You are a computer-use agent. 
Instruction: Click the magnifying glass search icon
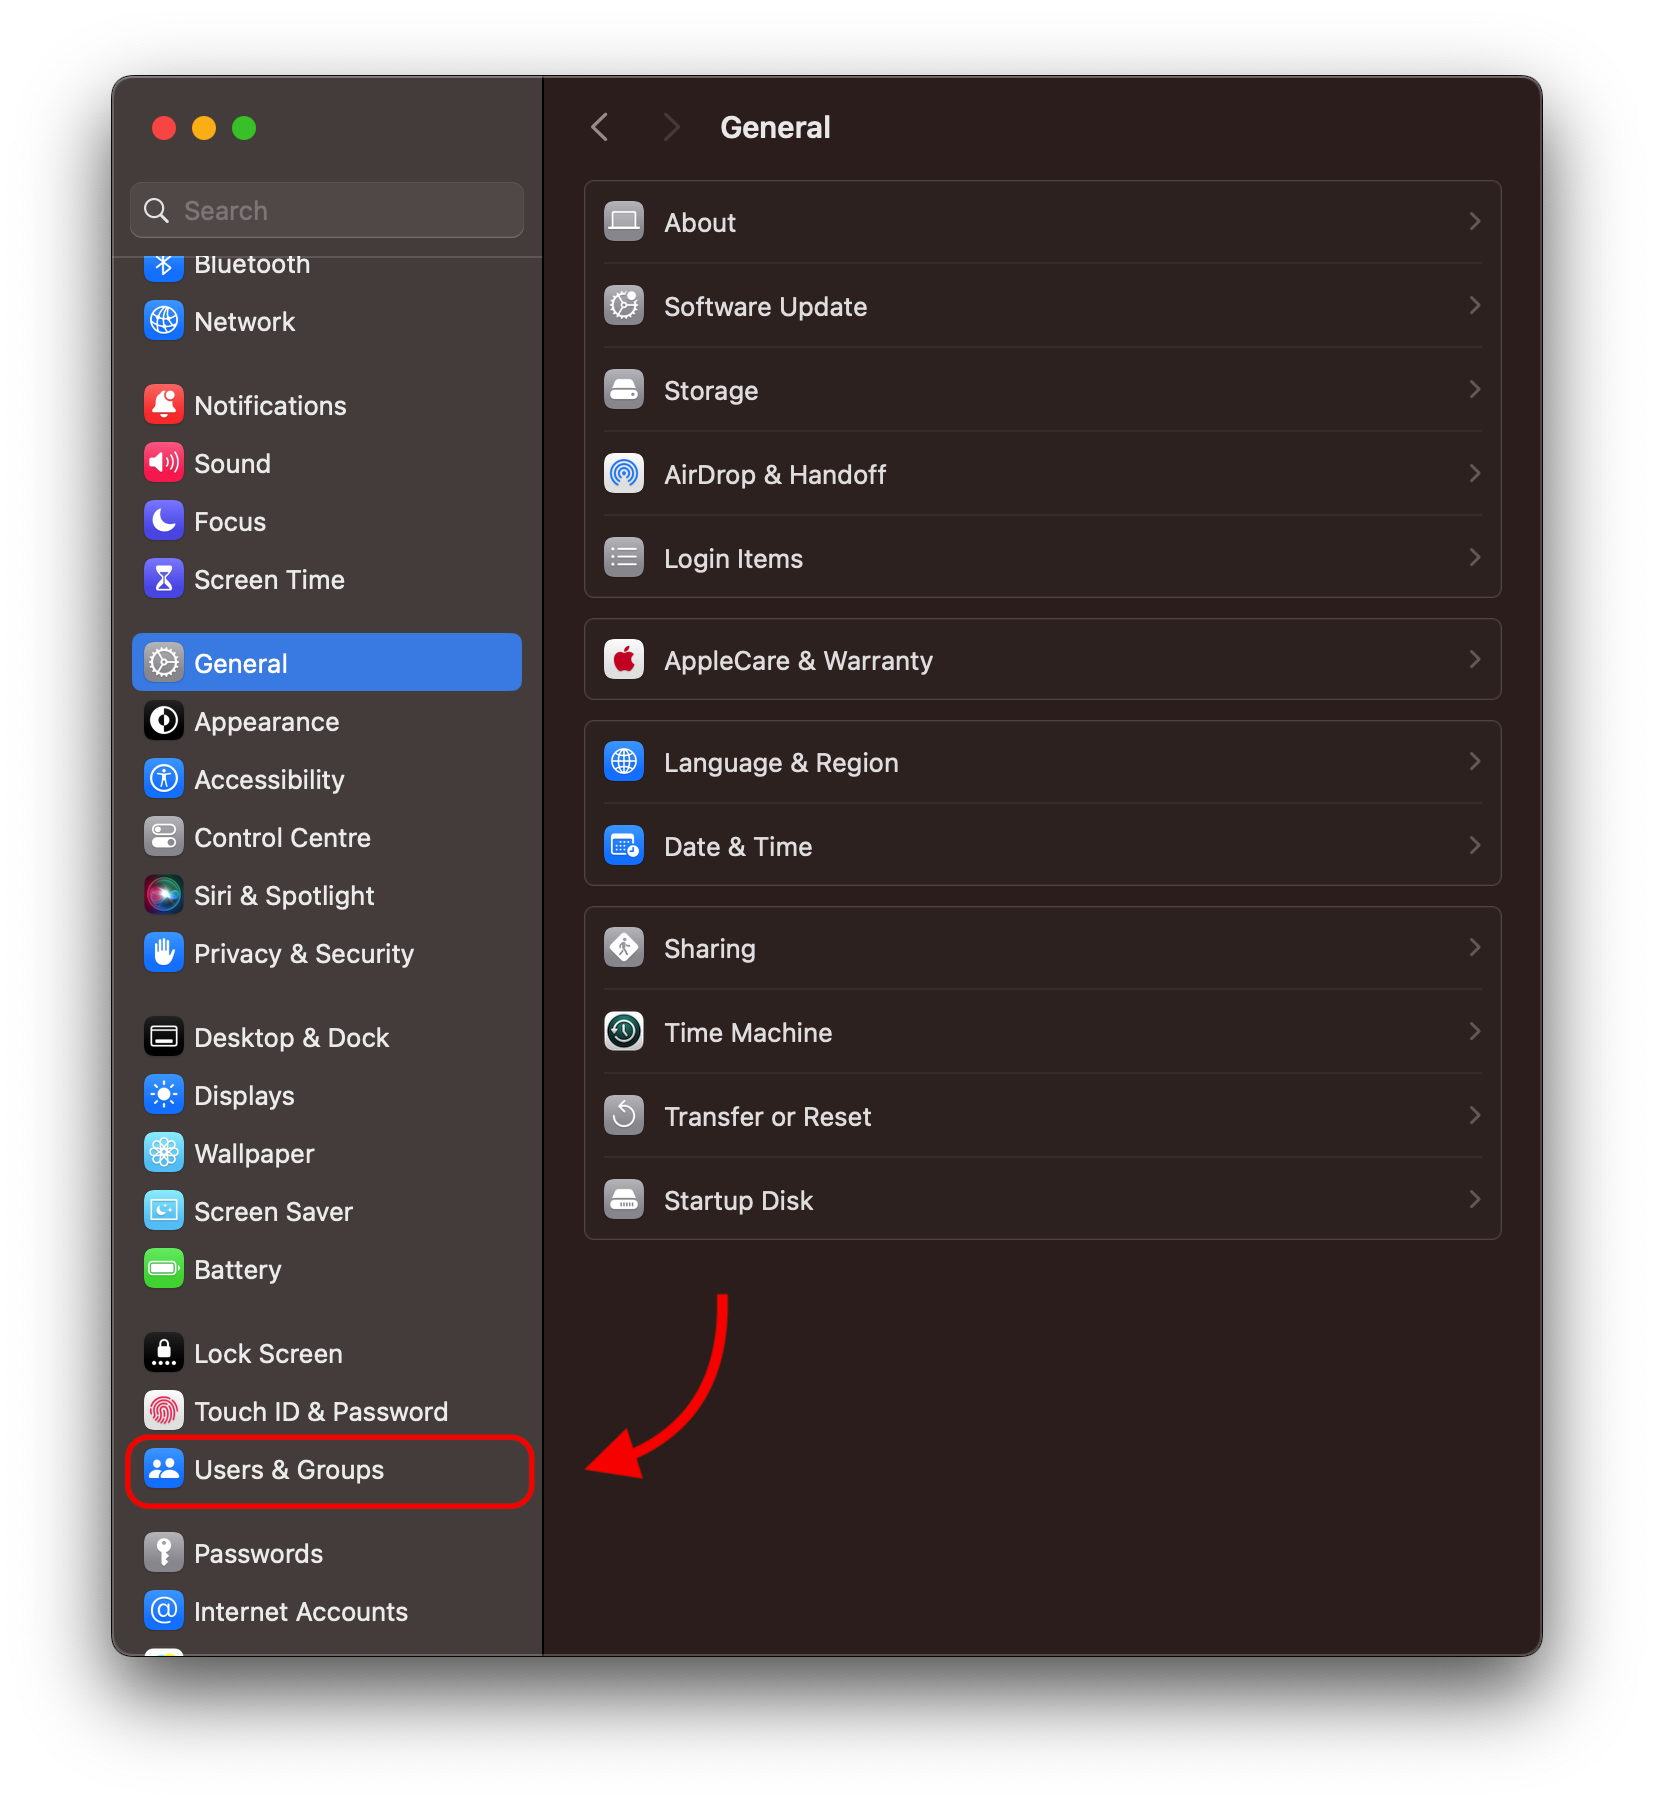tap(157, 210)
